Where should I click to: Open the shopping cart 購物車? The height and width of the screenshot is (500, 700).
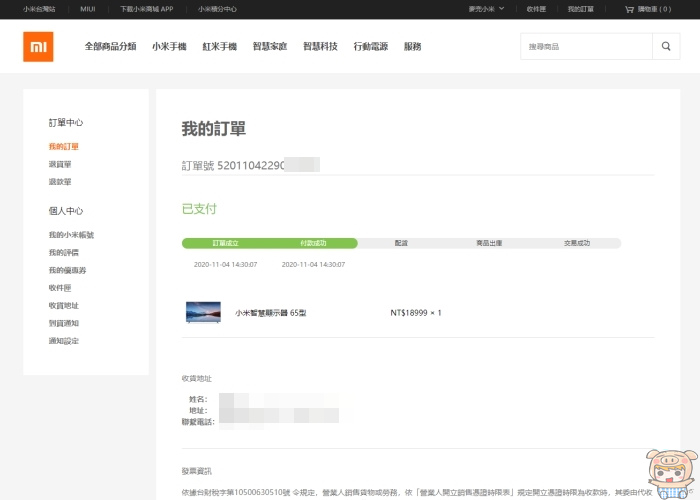648,9
